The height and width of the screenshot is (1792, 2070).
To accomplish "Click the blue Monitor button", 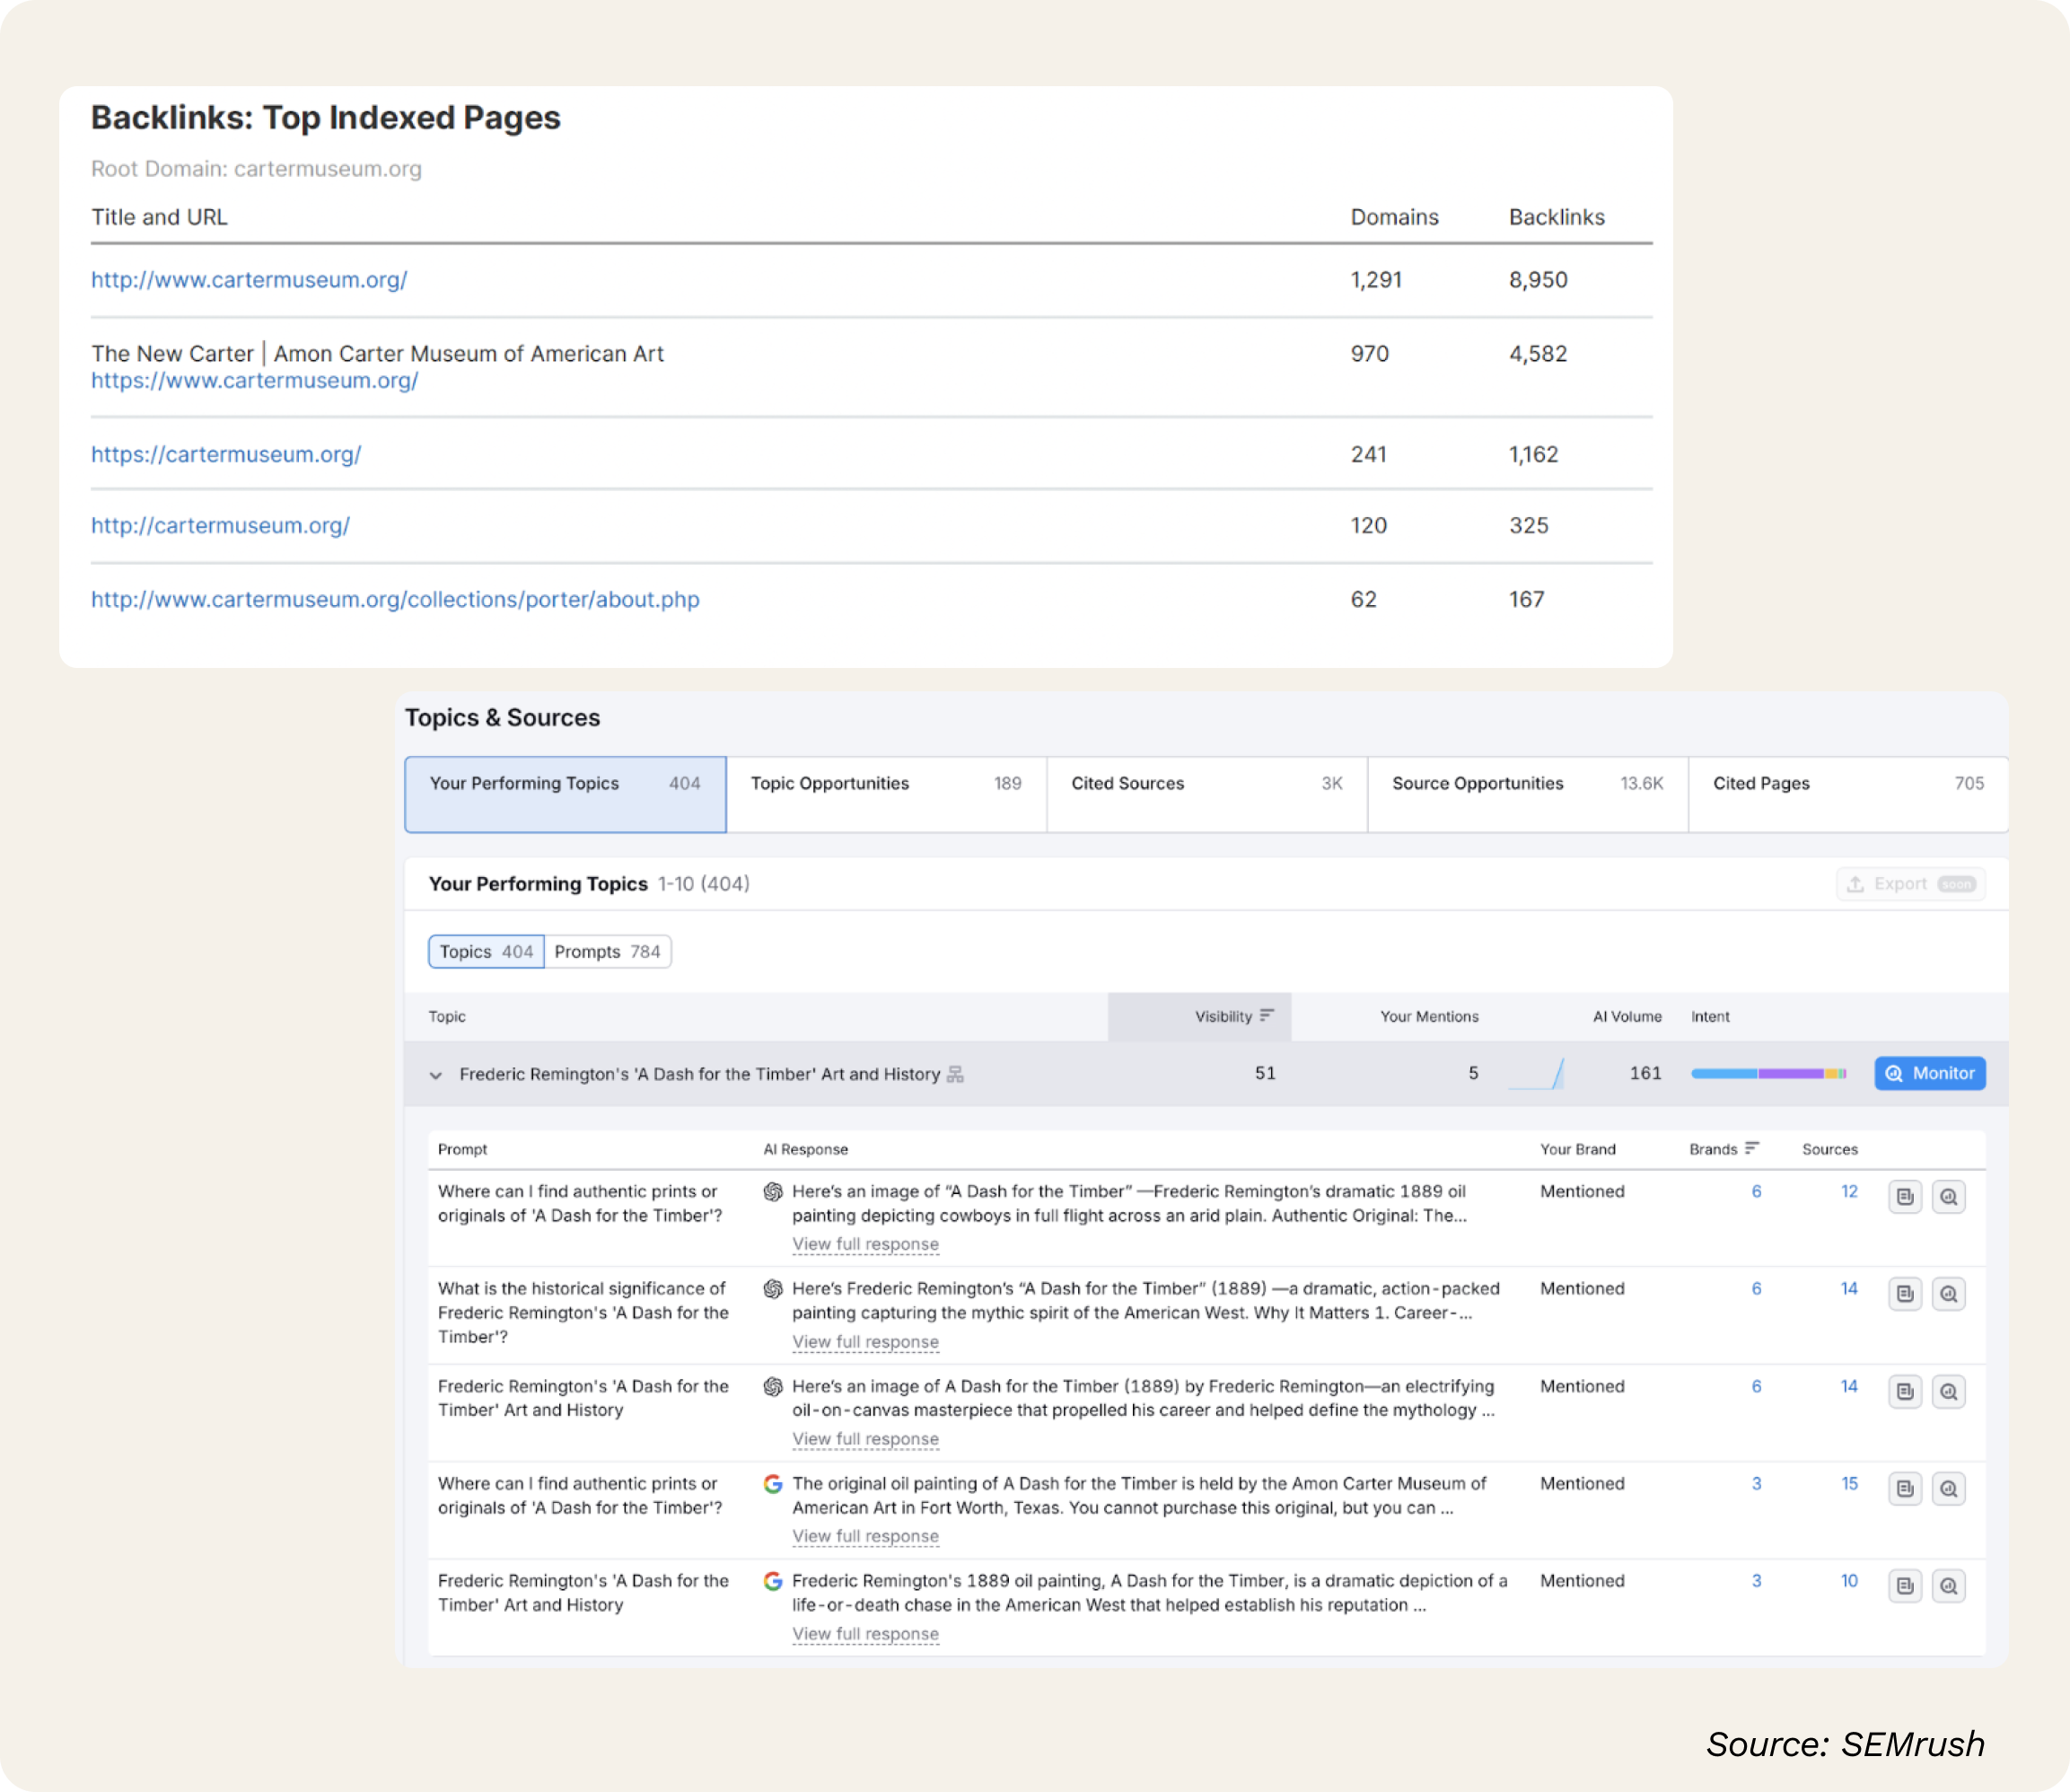I will tap(1929, 1074).
